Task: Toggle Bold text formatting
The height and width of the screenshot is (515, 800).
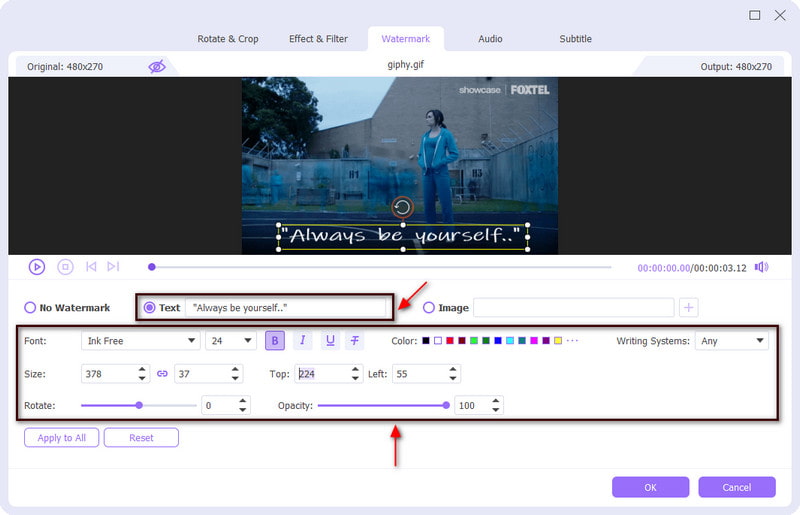Action: click(x=274, y=340)
